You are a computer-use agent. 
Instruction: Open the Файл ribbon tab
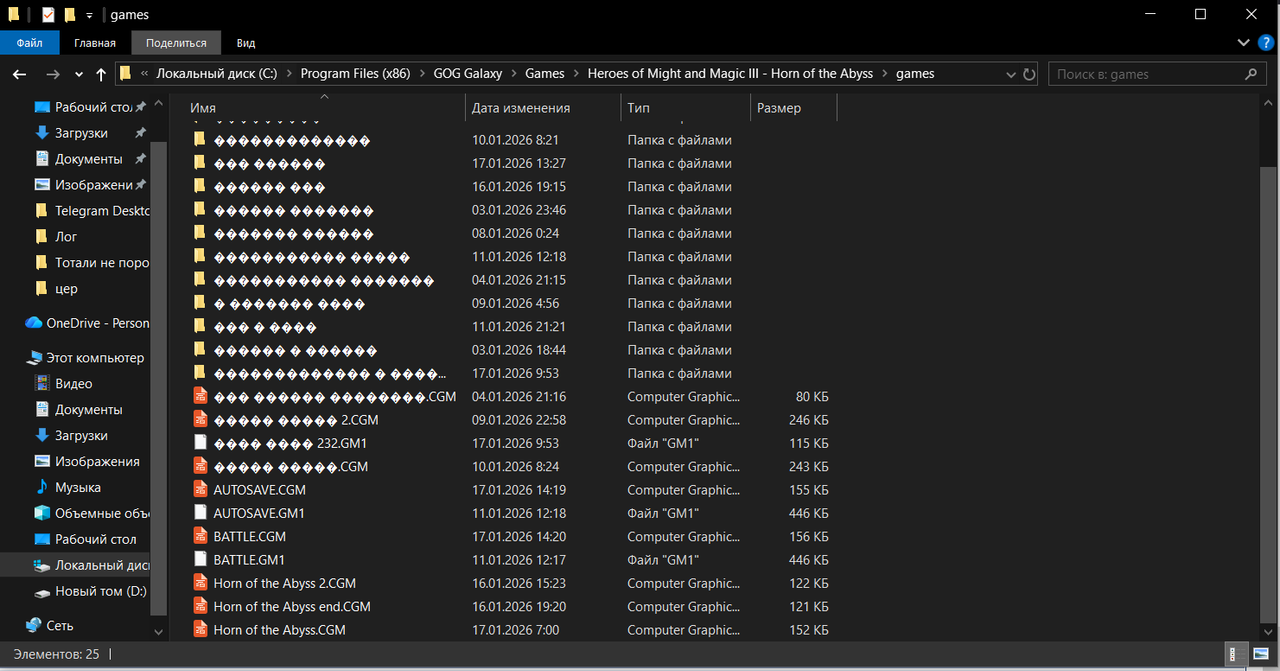[x=29, y=43]
